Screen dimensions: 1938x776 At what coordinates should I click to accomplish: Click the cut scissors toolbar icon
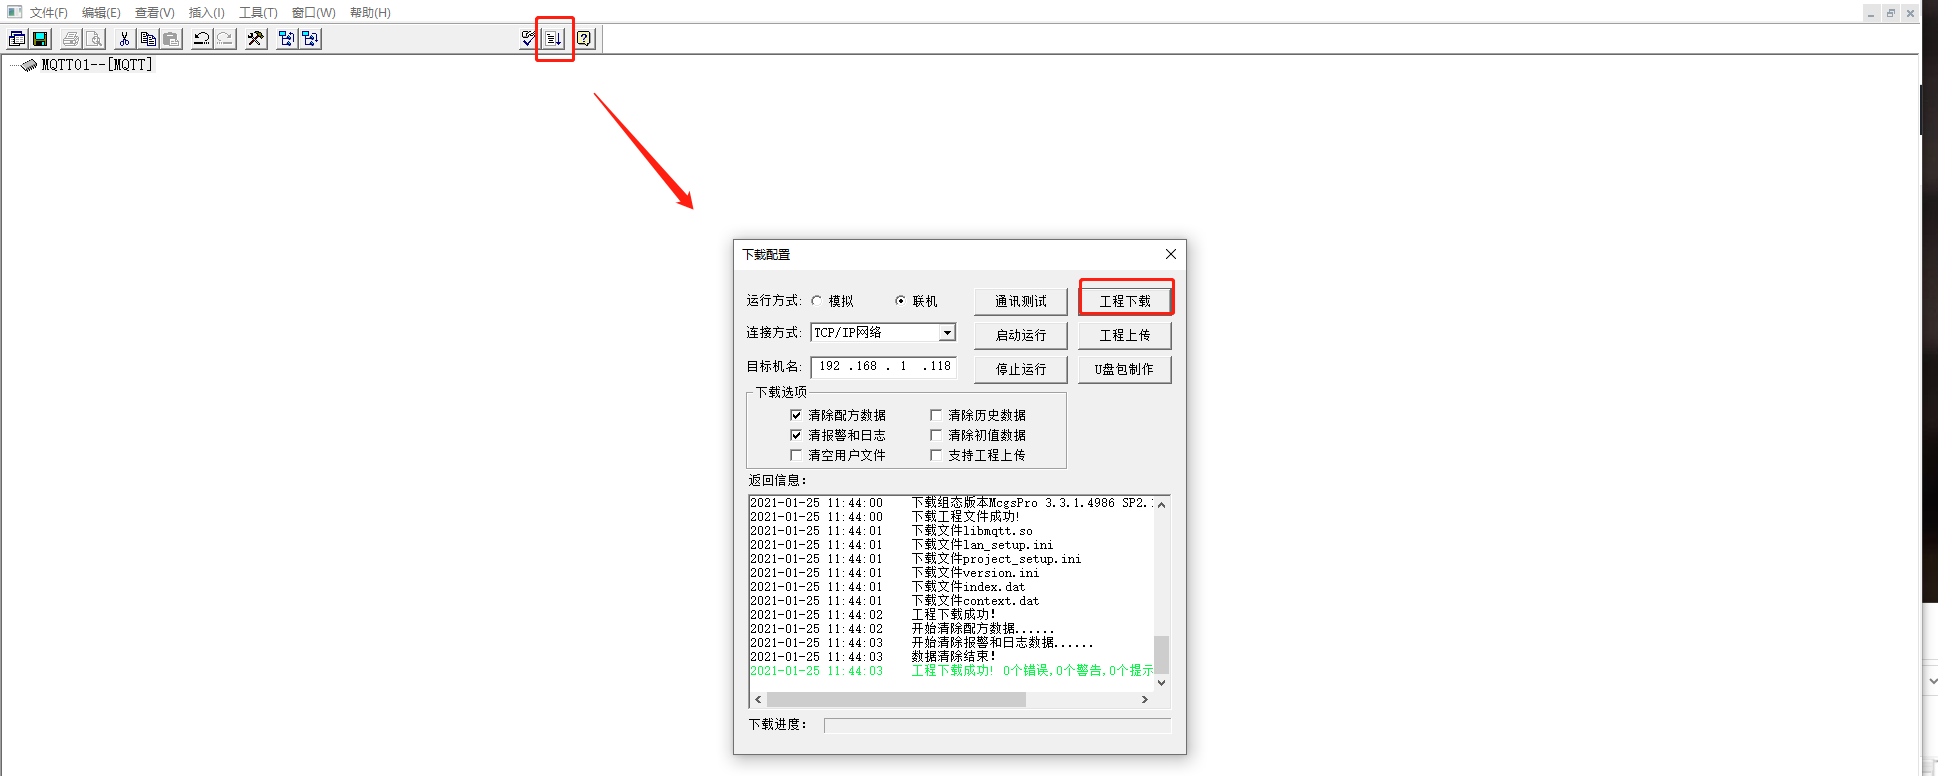pyautogui.click(x=124, y=39)
